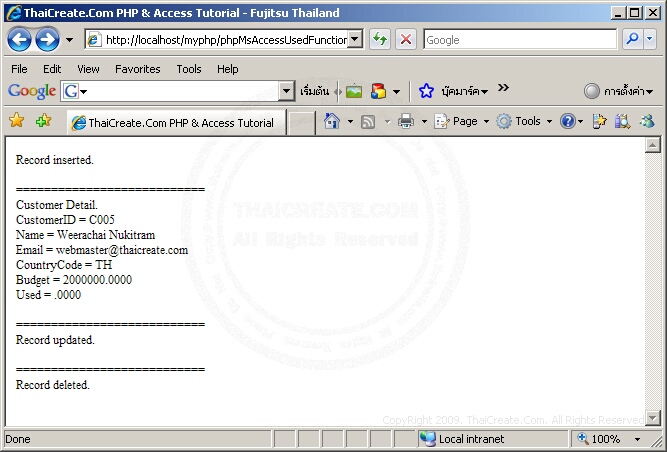Open the Edit menu
This screenshot has height=452, width=667.
pyautogui.click(x=52, y=69)
